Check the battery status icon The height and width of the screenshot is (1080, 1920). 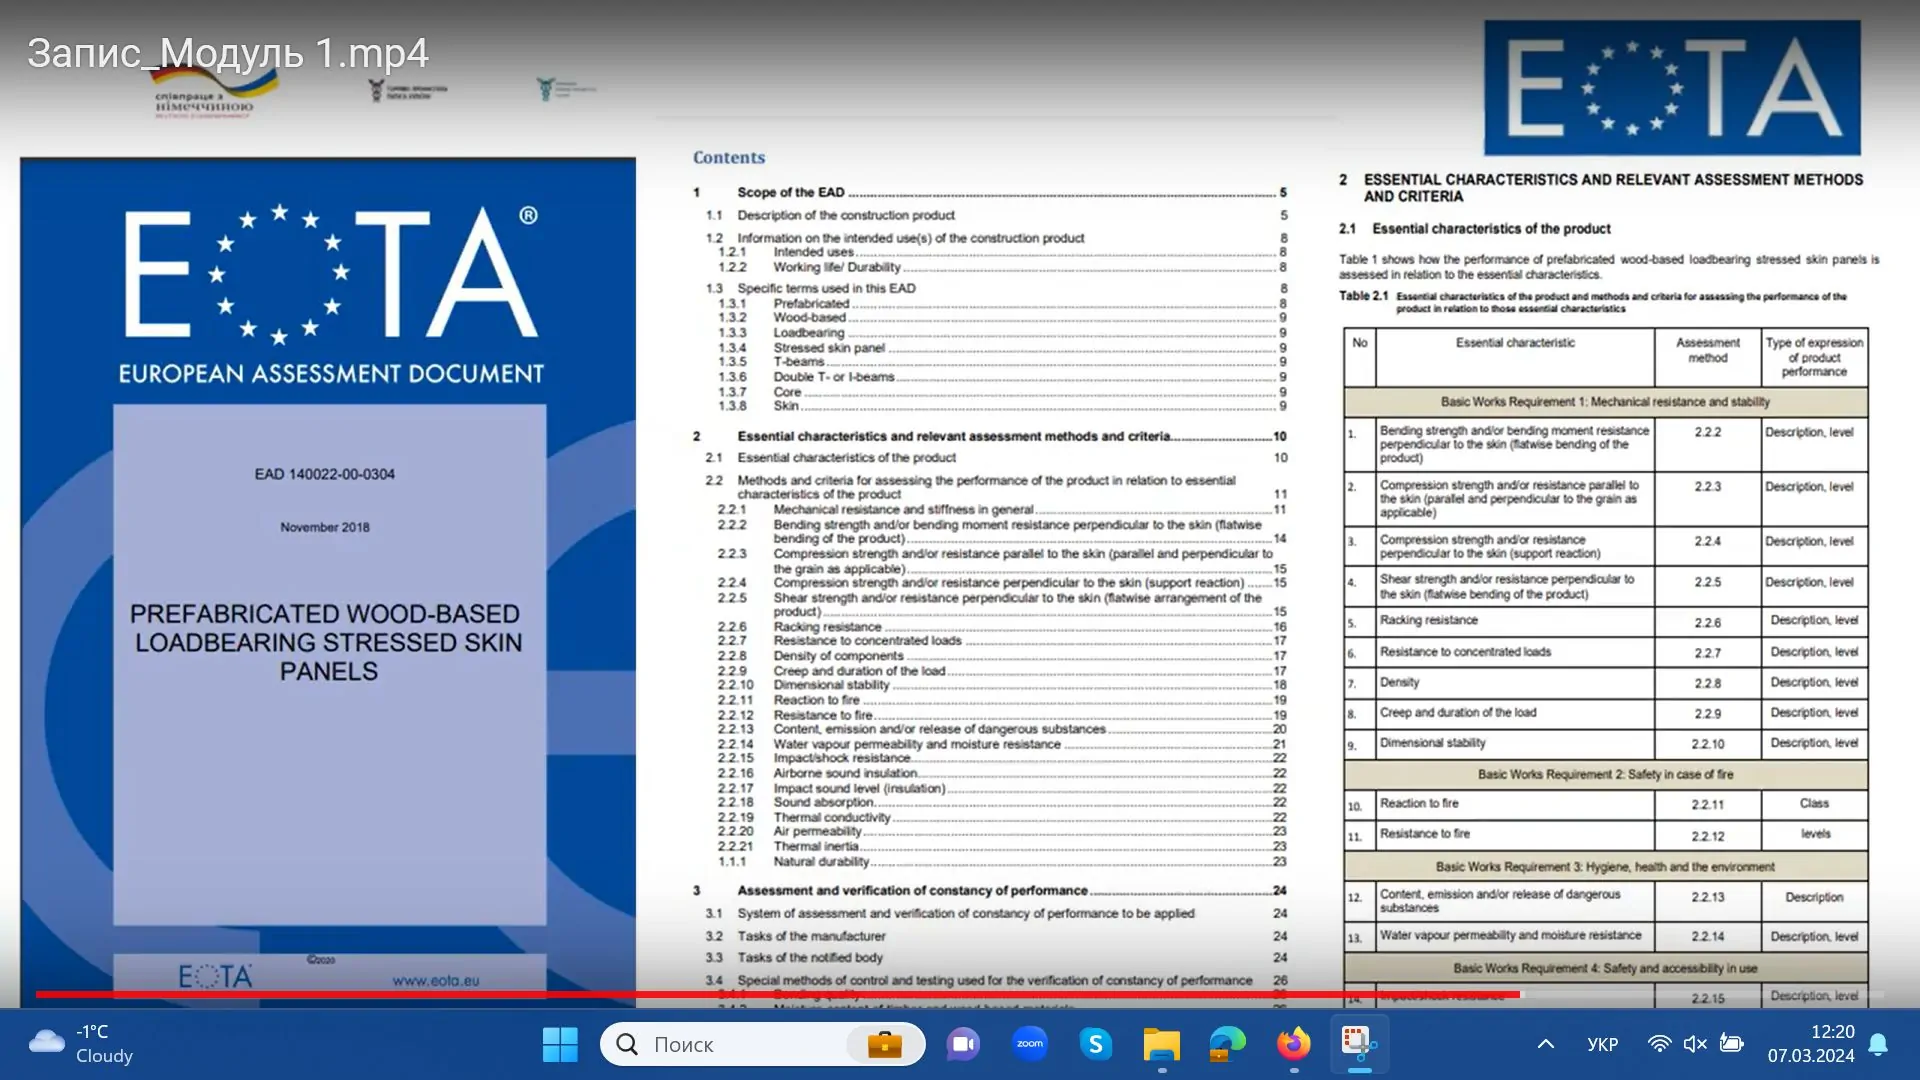pyautogui.click(x=1732, y=1044)
